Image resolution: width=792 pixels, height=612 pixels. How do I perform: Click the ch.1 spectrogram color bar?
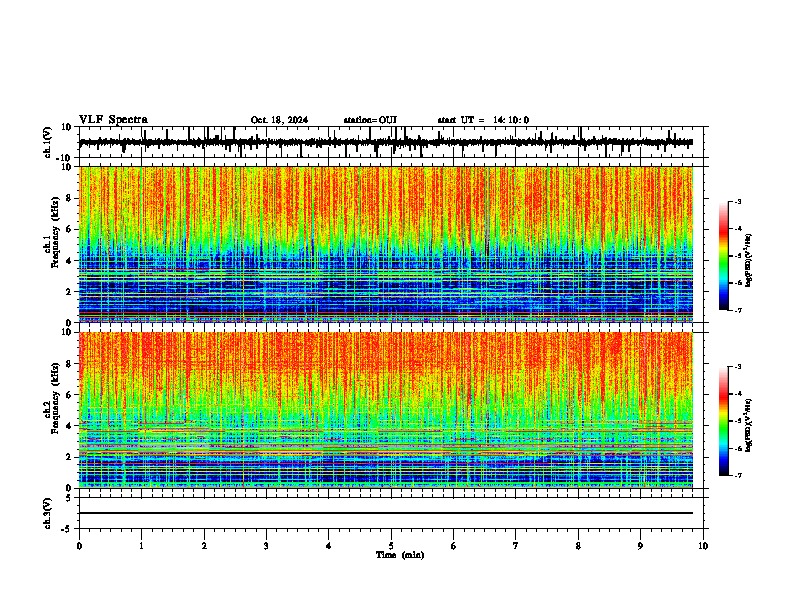pyautogui.click(x=724, y=255)
